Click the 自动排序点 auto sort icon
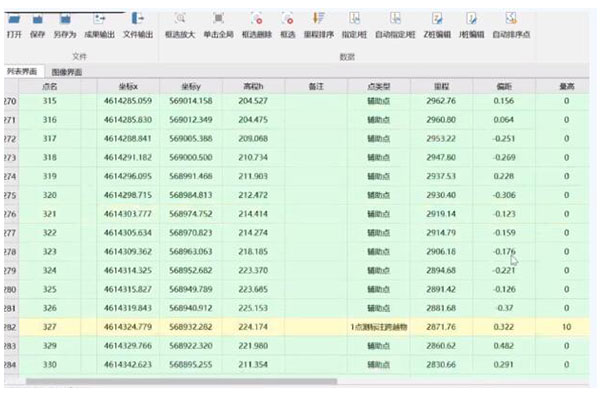Viewport: 600px width, 400px height. [511, 23]
